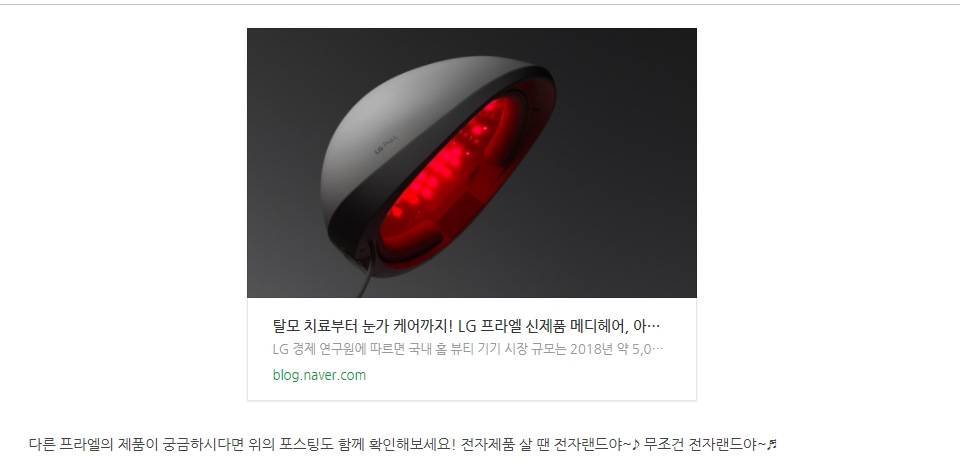Click the phrase 무조건 전자랜드야 in the paragraph
Image resolution: width=960 pixels, height=464 pixels.
point(705,444)
